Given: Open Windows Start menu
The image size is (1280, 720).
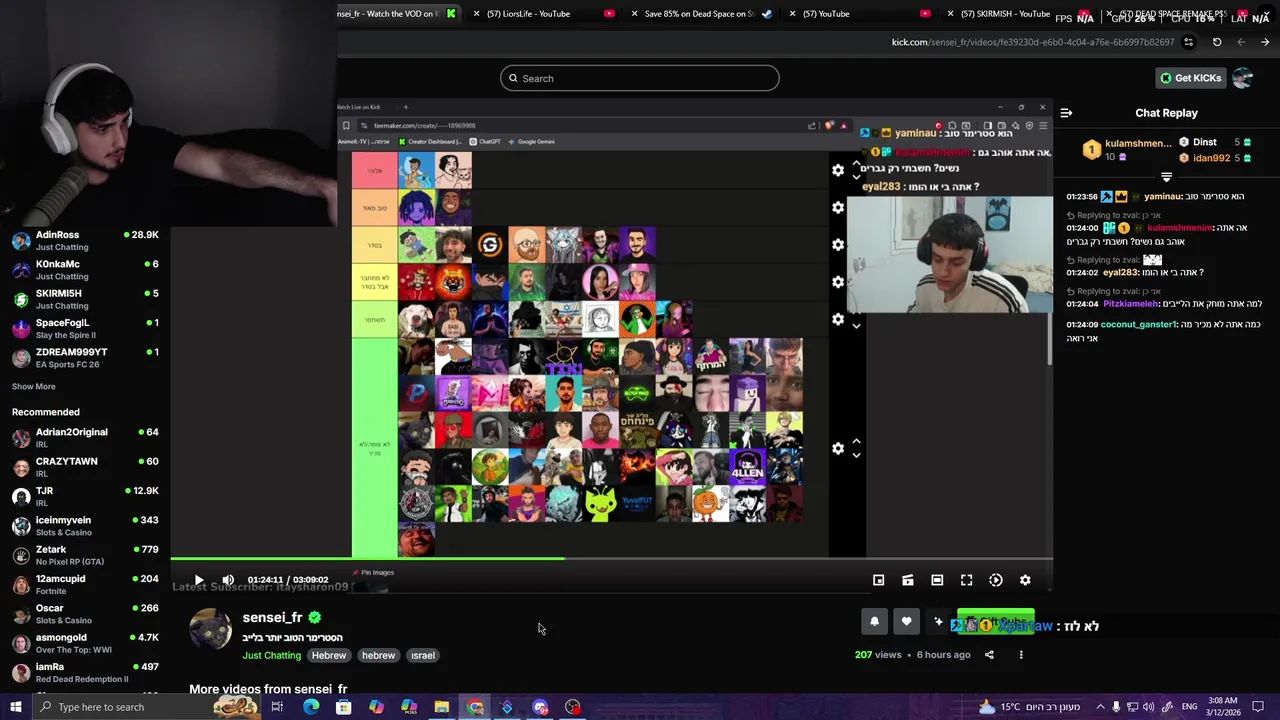Looking at the screenshot, I should pos(16,707).
